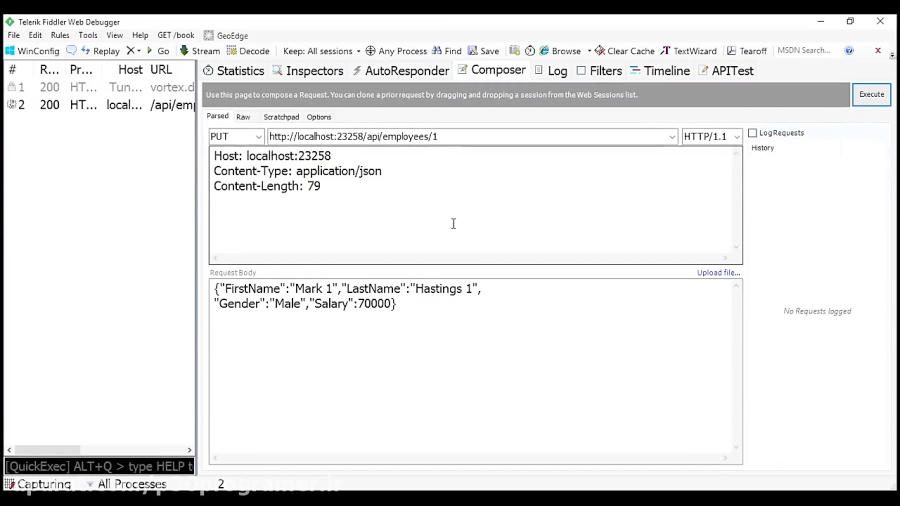Click the Go resume button
Viewport: 900px width, 506px height.
point(158,50)
